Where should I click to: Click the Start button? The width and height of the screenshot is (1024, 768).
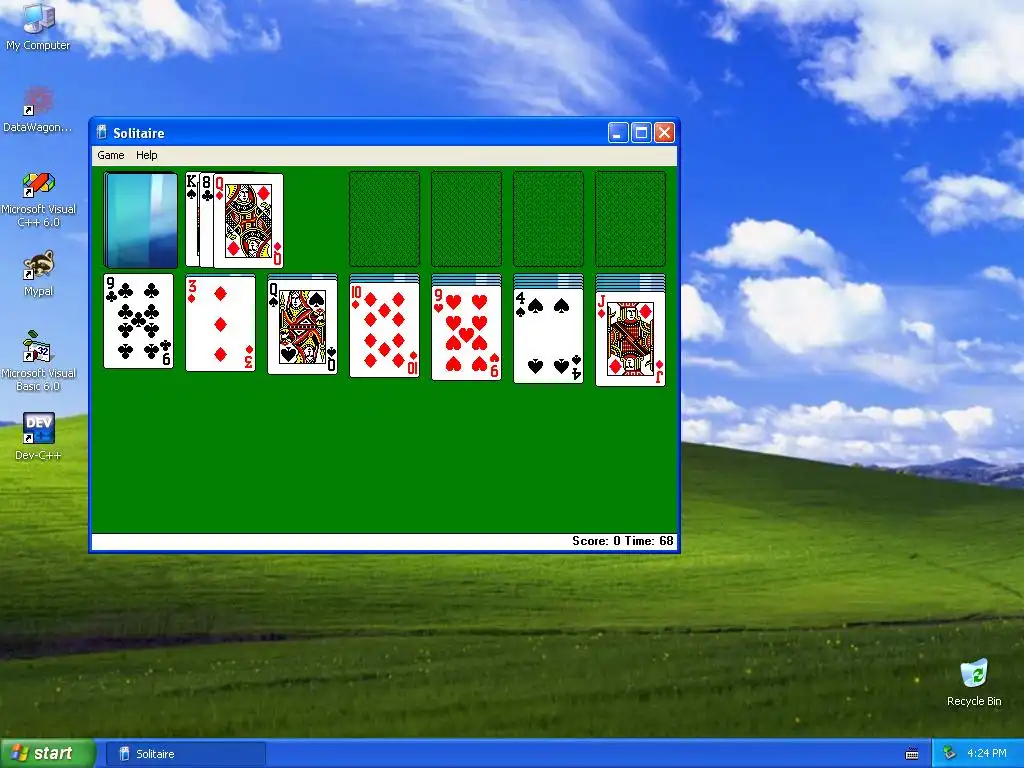pos(47,754)
